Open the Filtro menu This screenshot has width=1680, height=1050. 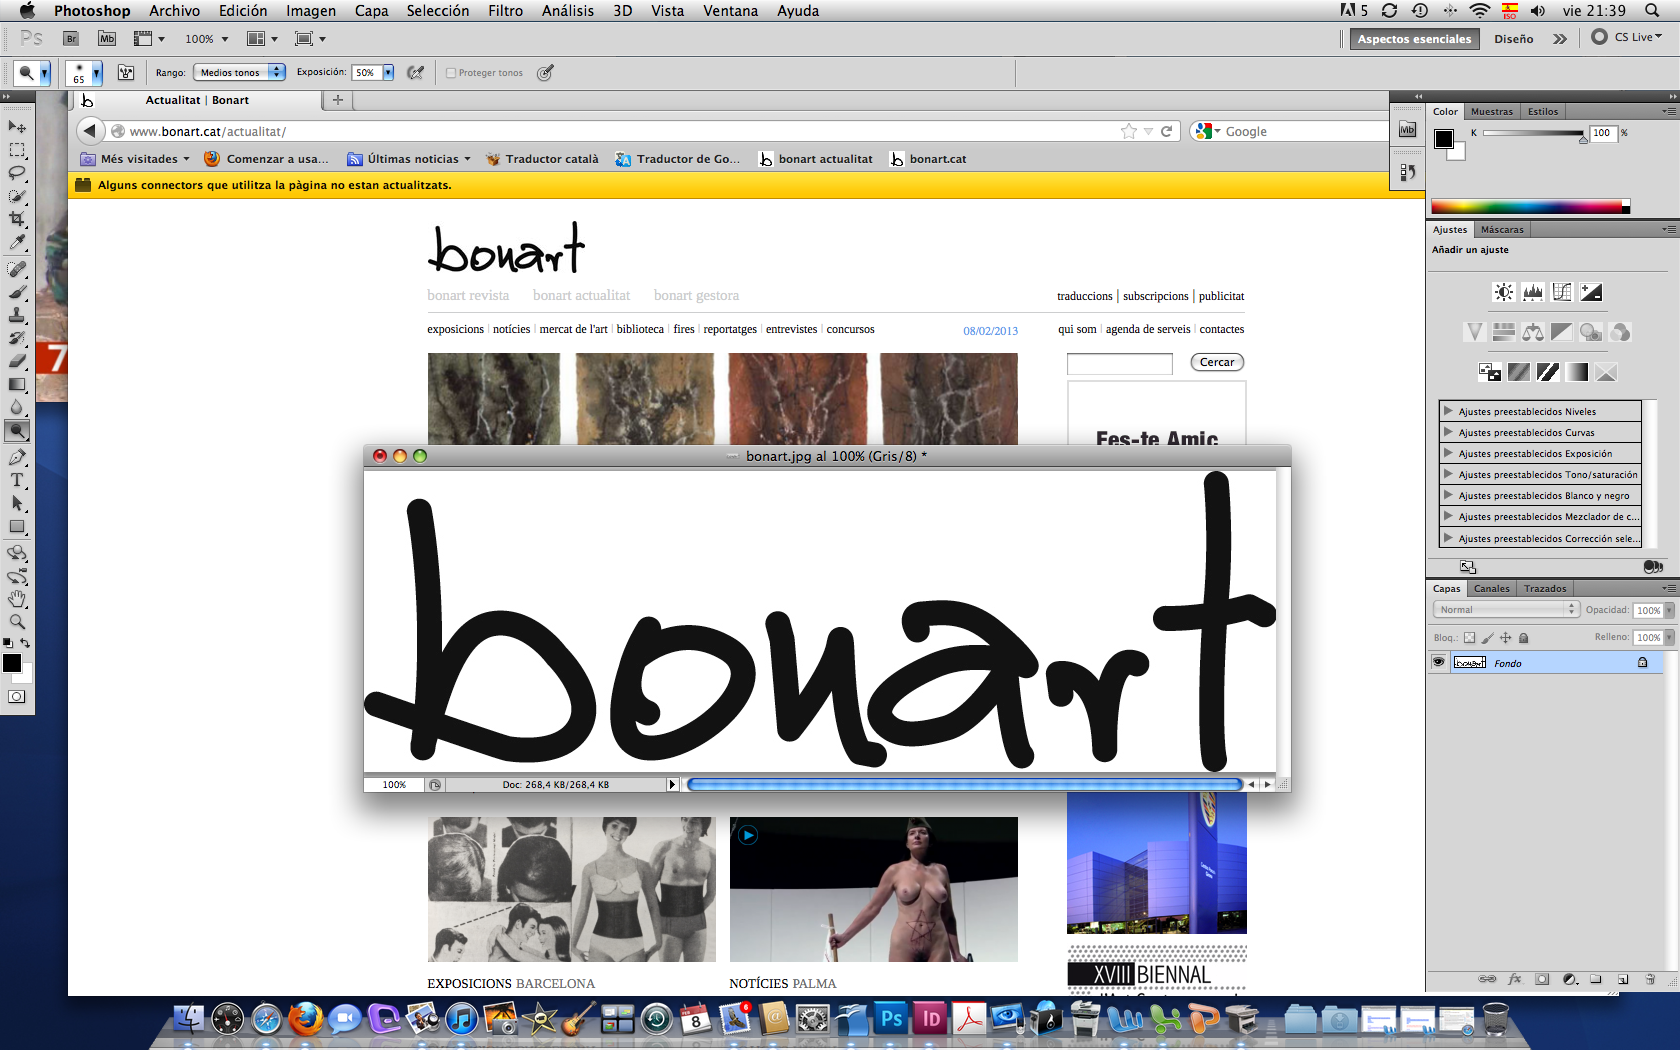(505, 11)
